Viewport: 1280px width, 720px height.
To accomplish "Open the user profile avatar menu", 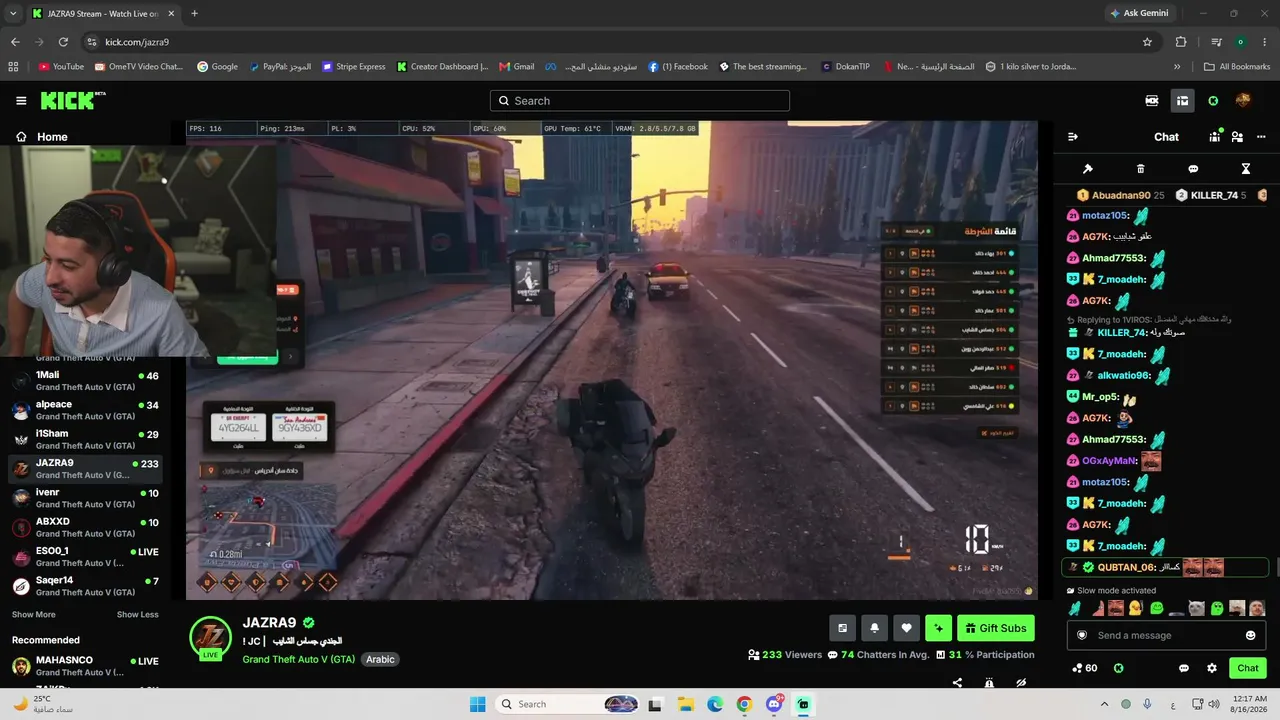I will point(1243,101).
